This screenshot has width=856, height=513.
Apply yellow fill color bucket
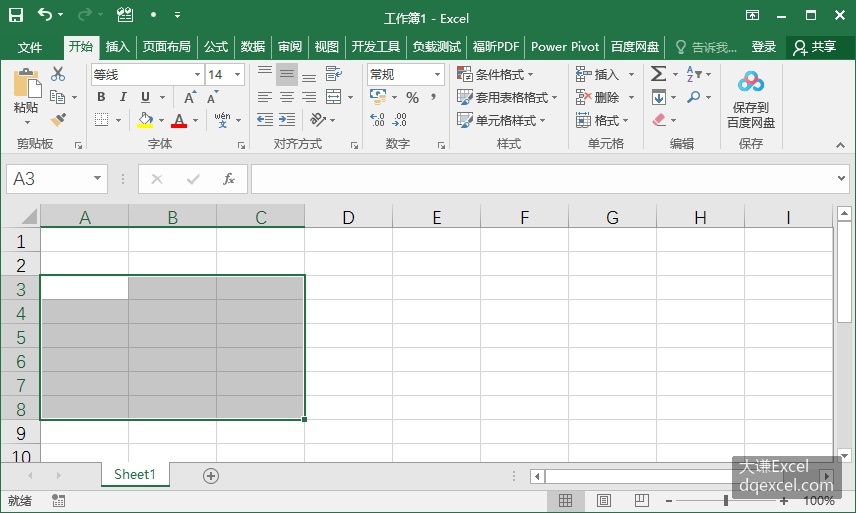click(145, 120)
